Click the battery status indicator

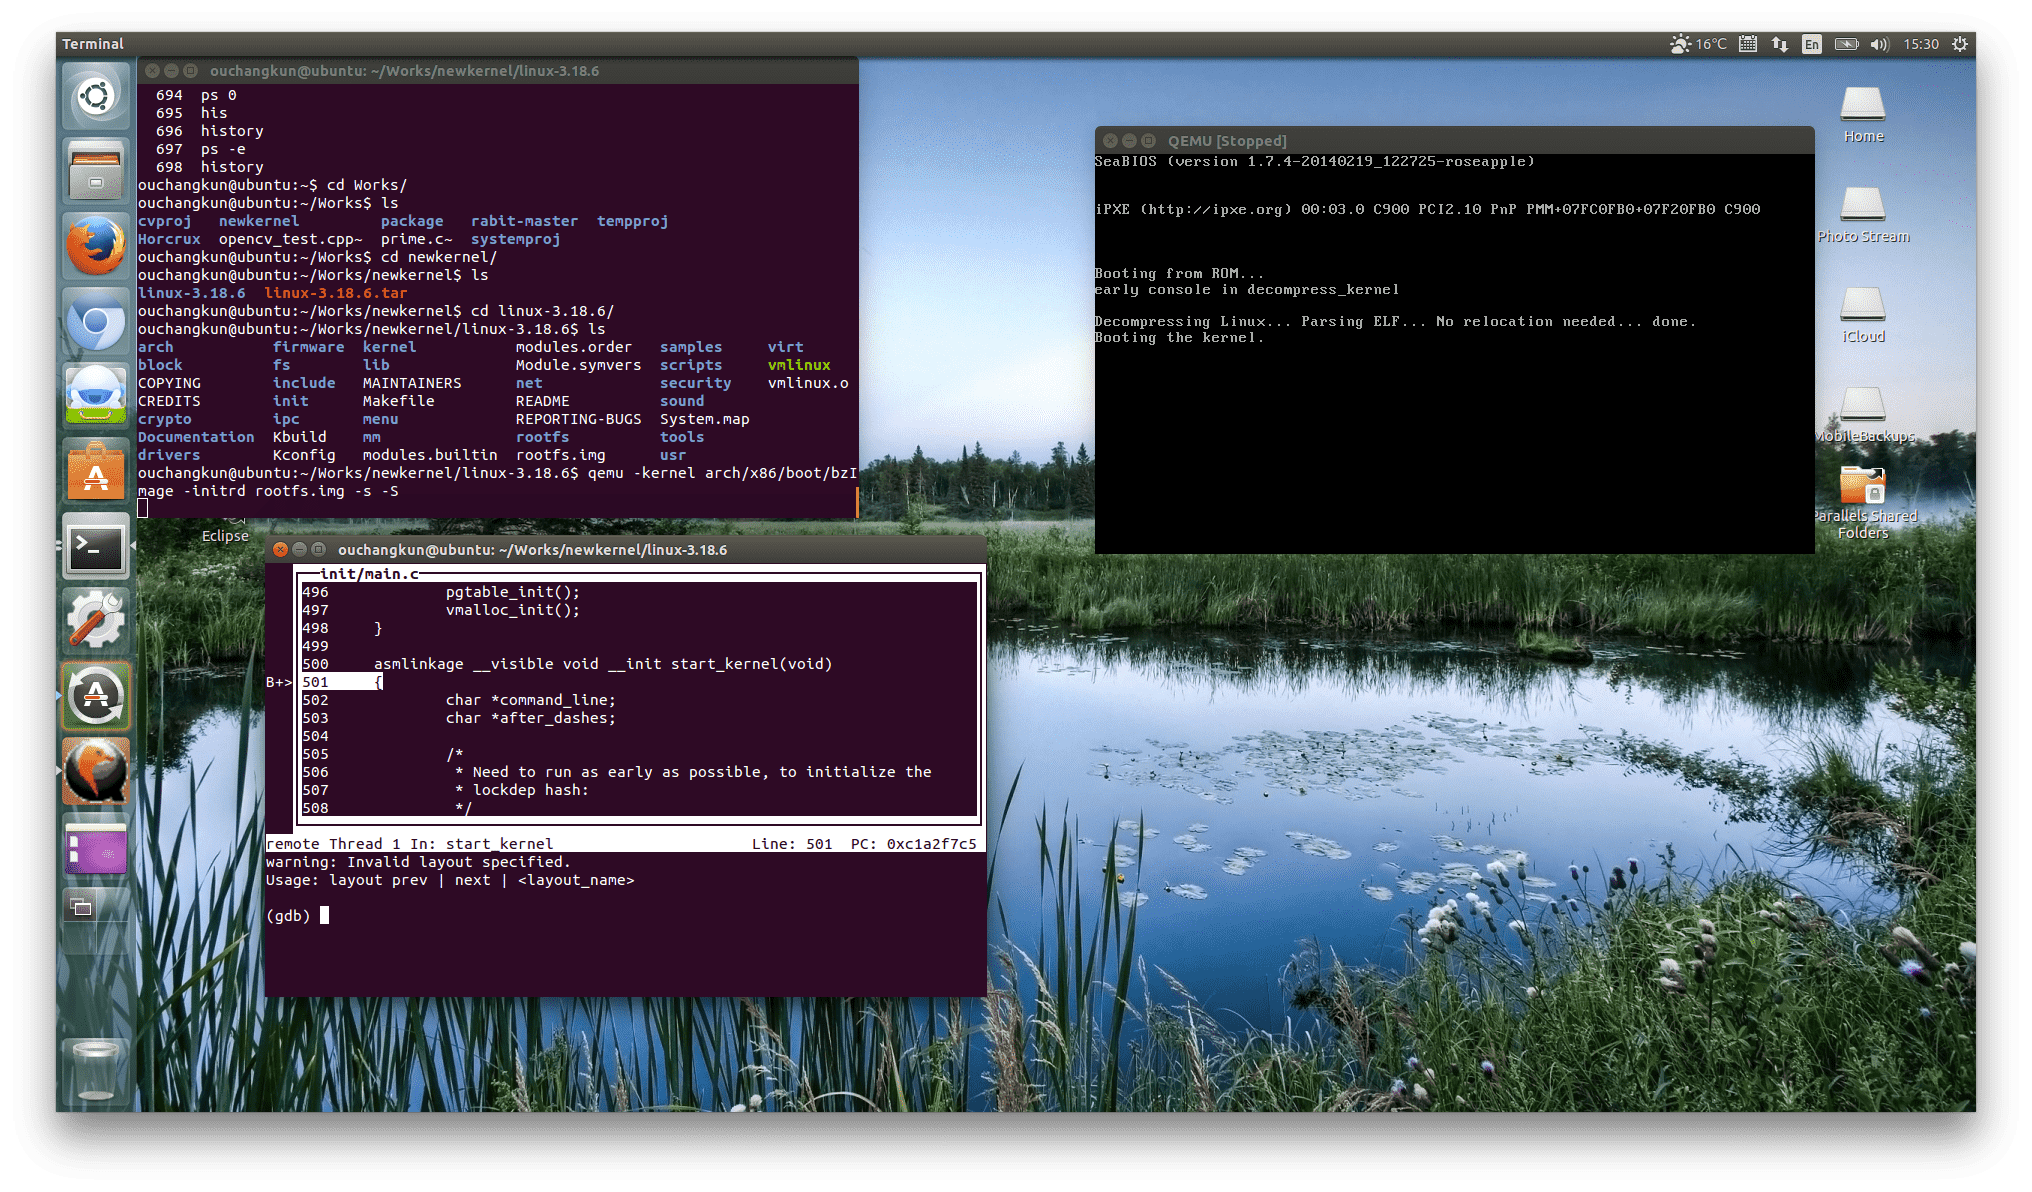[x=1846, y=44]
